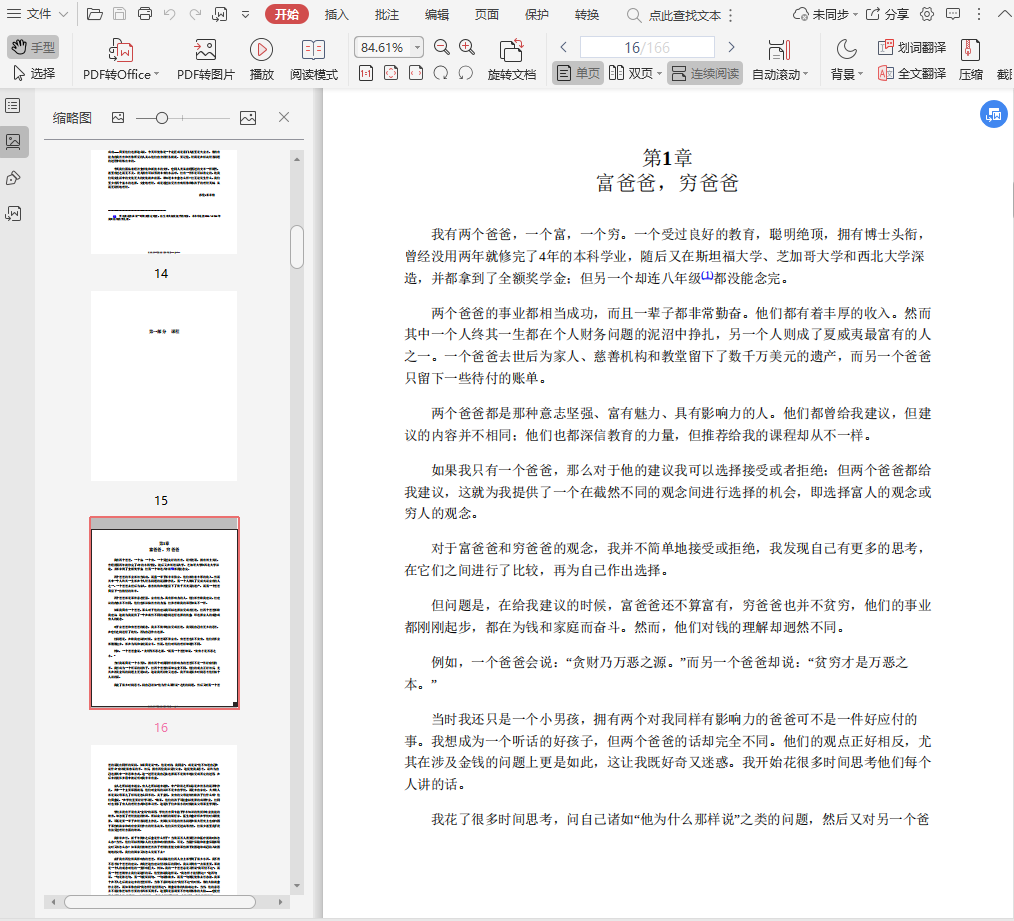1014x921 pixels.
Task: Click the undo arrow icon
Action: coord(169,14)
